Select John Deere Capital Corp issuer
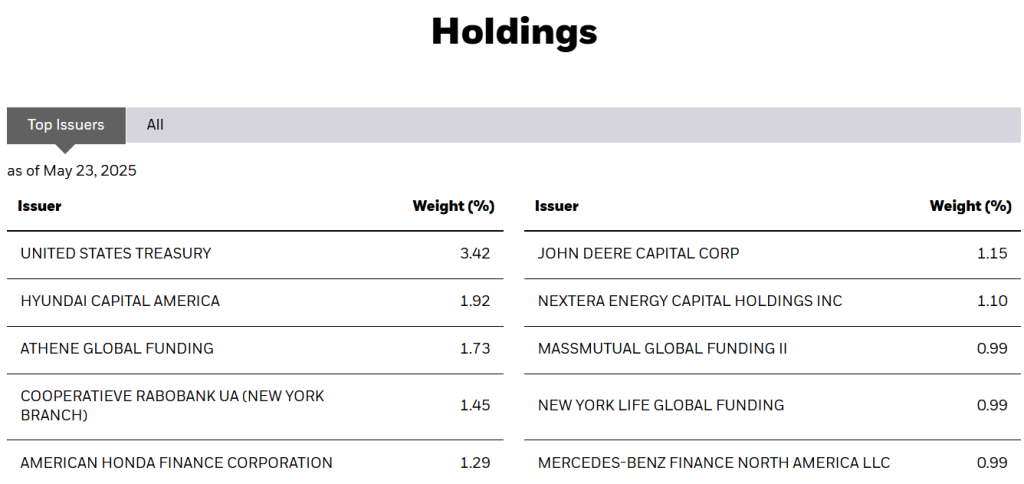Screen dimensions: 1024x484 click(639, 254)
